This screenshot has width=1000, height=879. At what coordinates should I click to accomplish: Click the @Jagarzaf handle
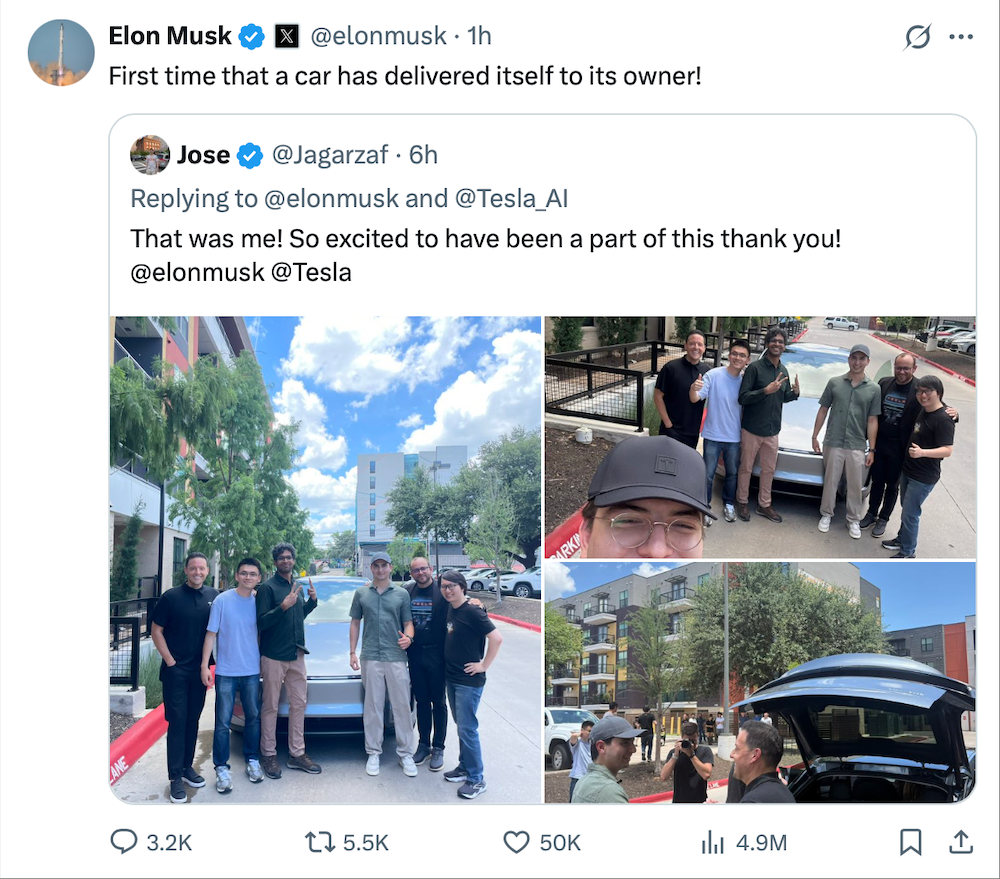coord(330,155)
